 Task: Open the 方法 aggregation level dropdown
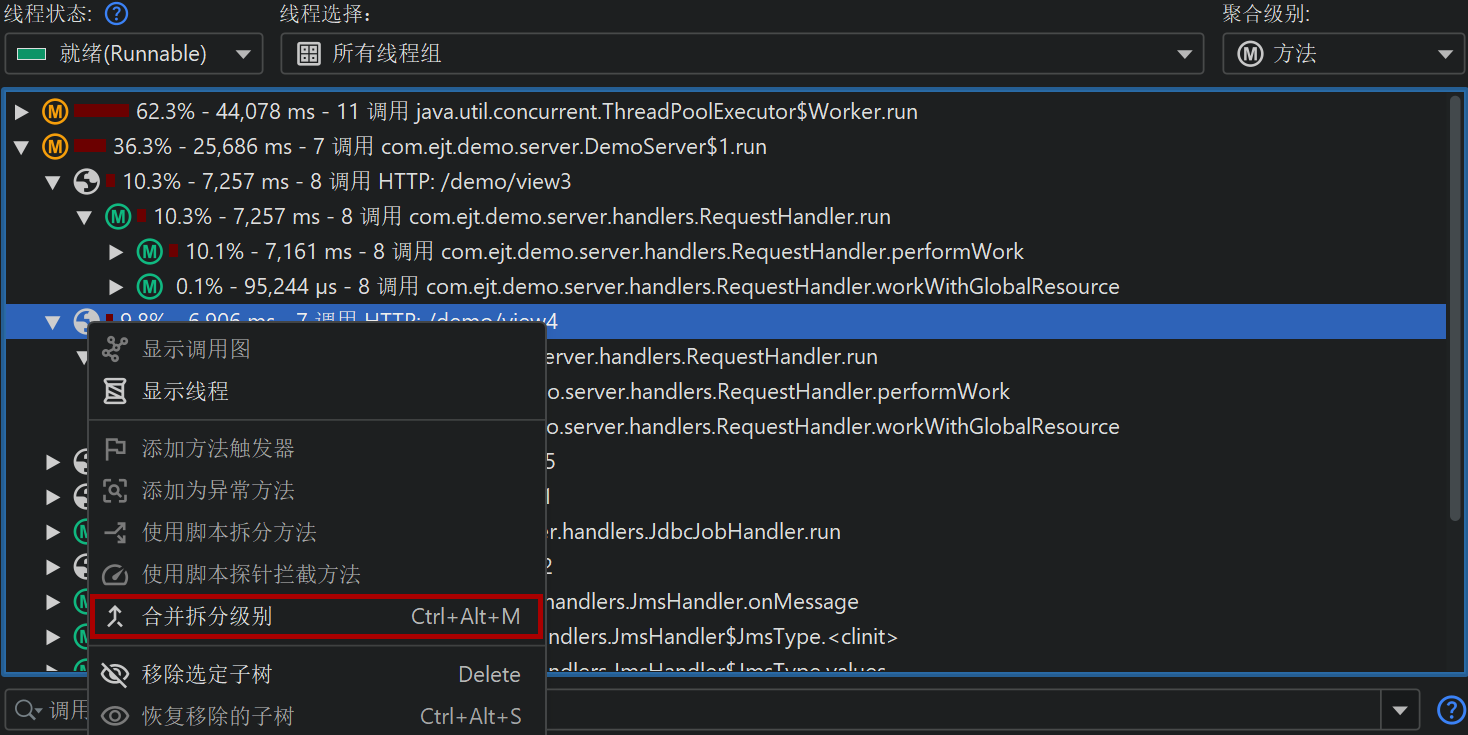click(x=1344, y=54)
